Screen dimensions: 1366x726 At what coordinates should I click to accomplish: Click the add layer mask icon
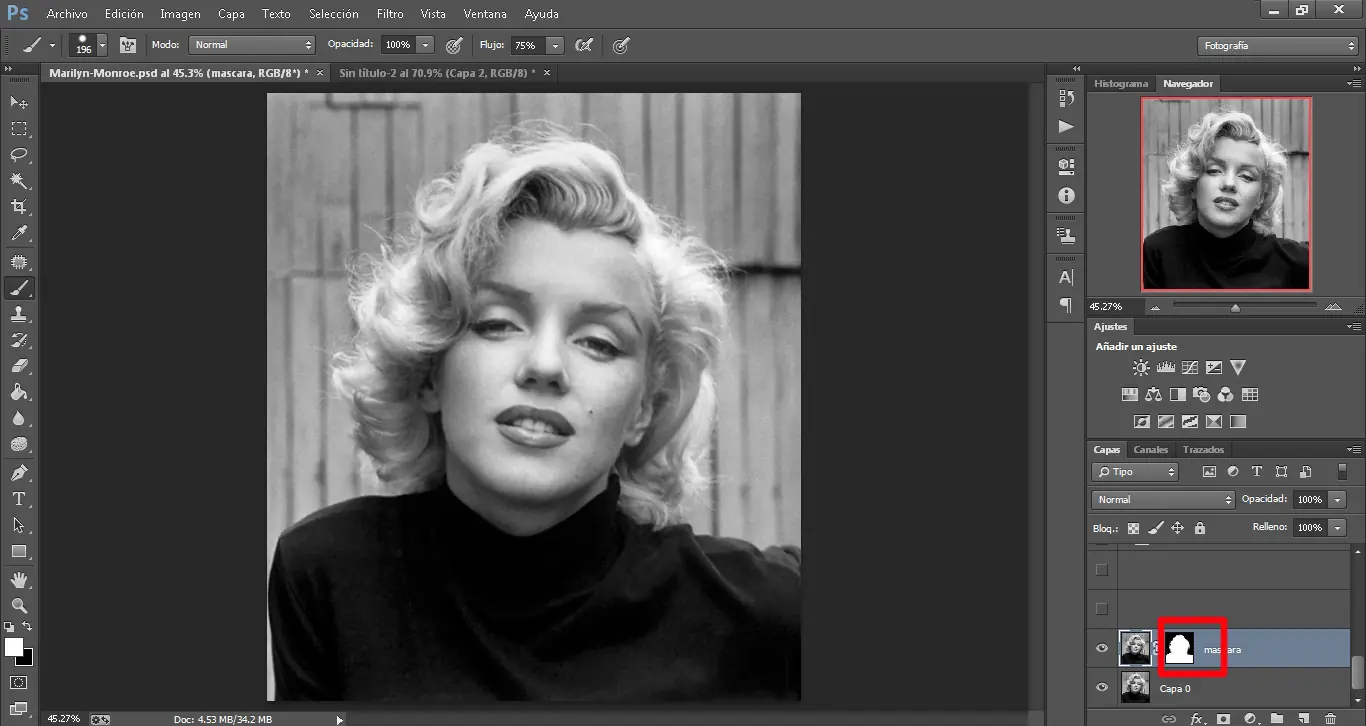click(x=1223, y=718)
